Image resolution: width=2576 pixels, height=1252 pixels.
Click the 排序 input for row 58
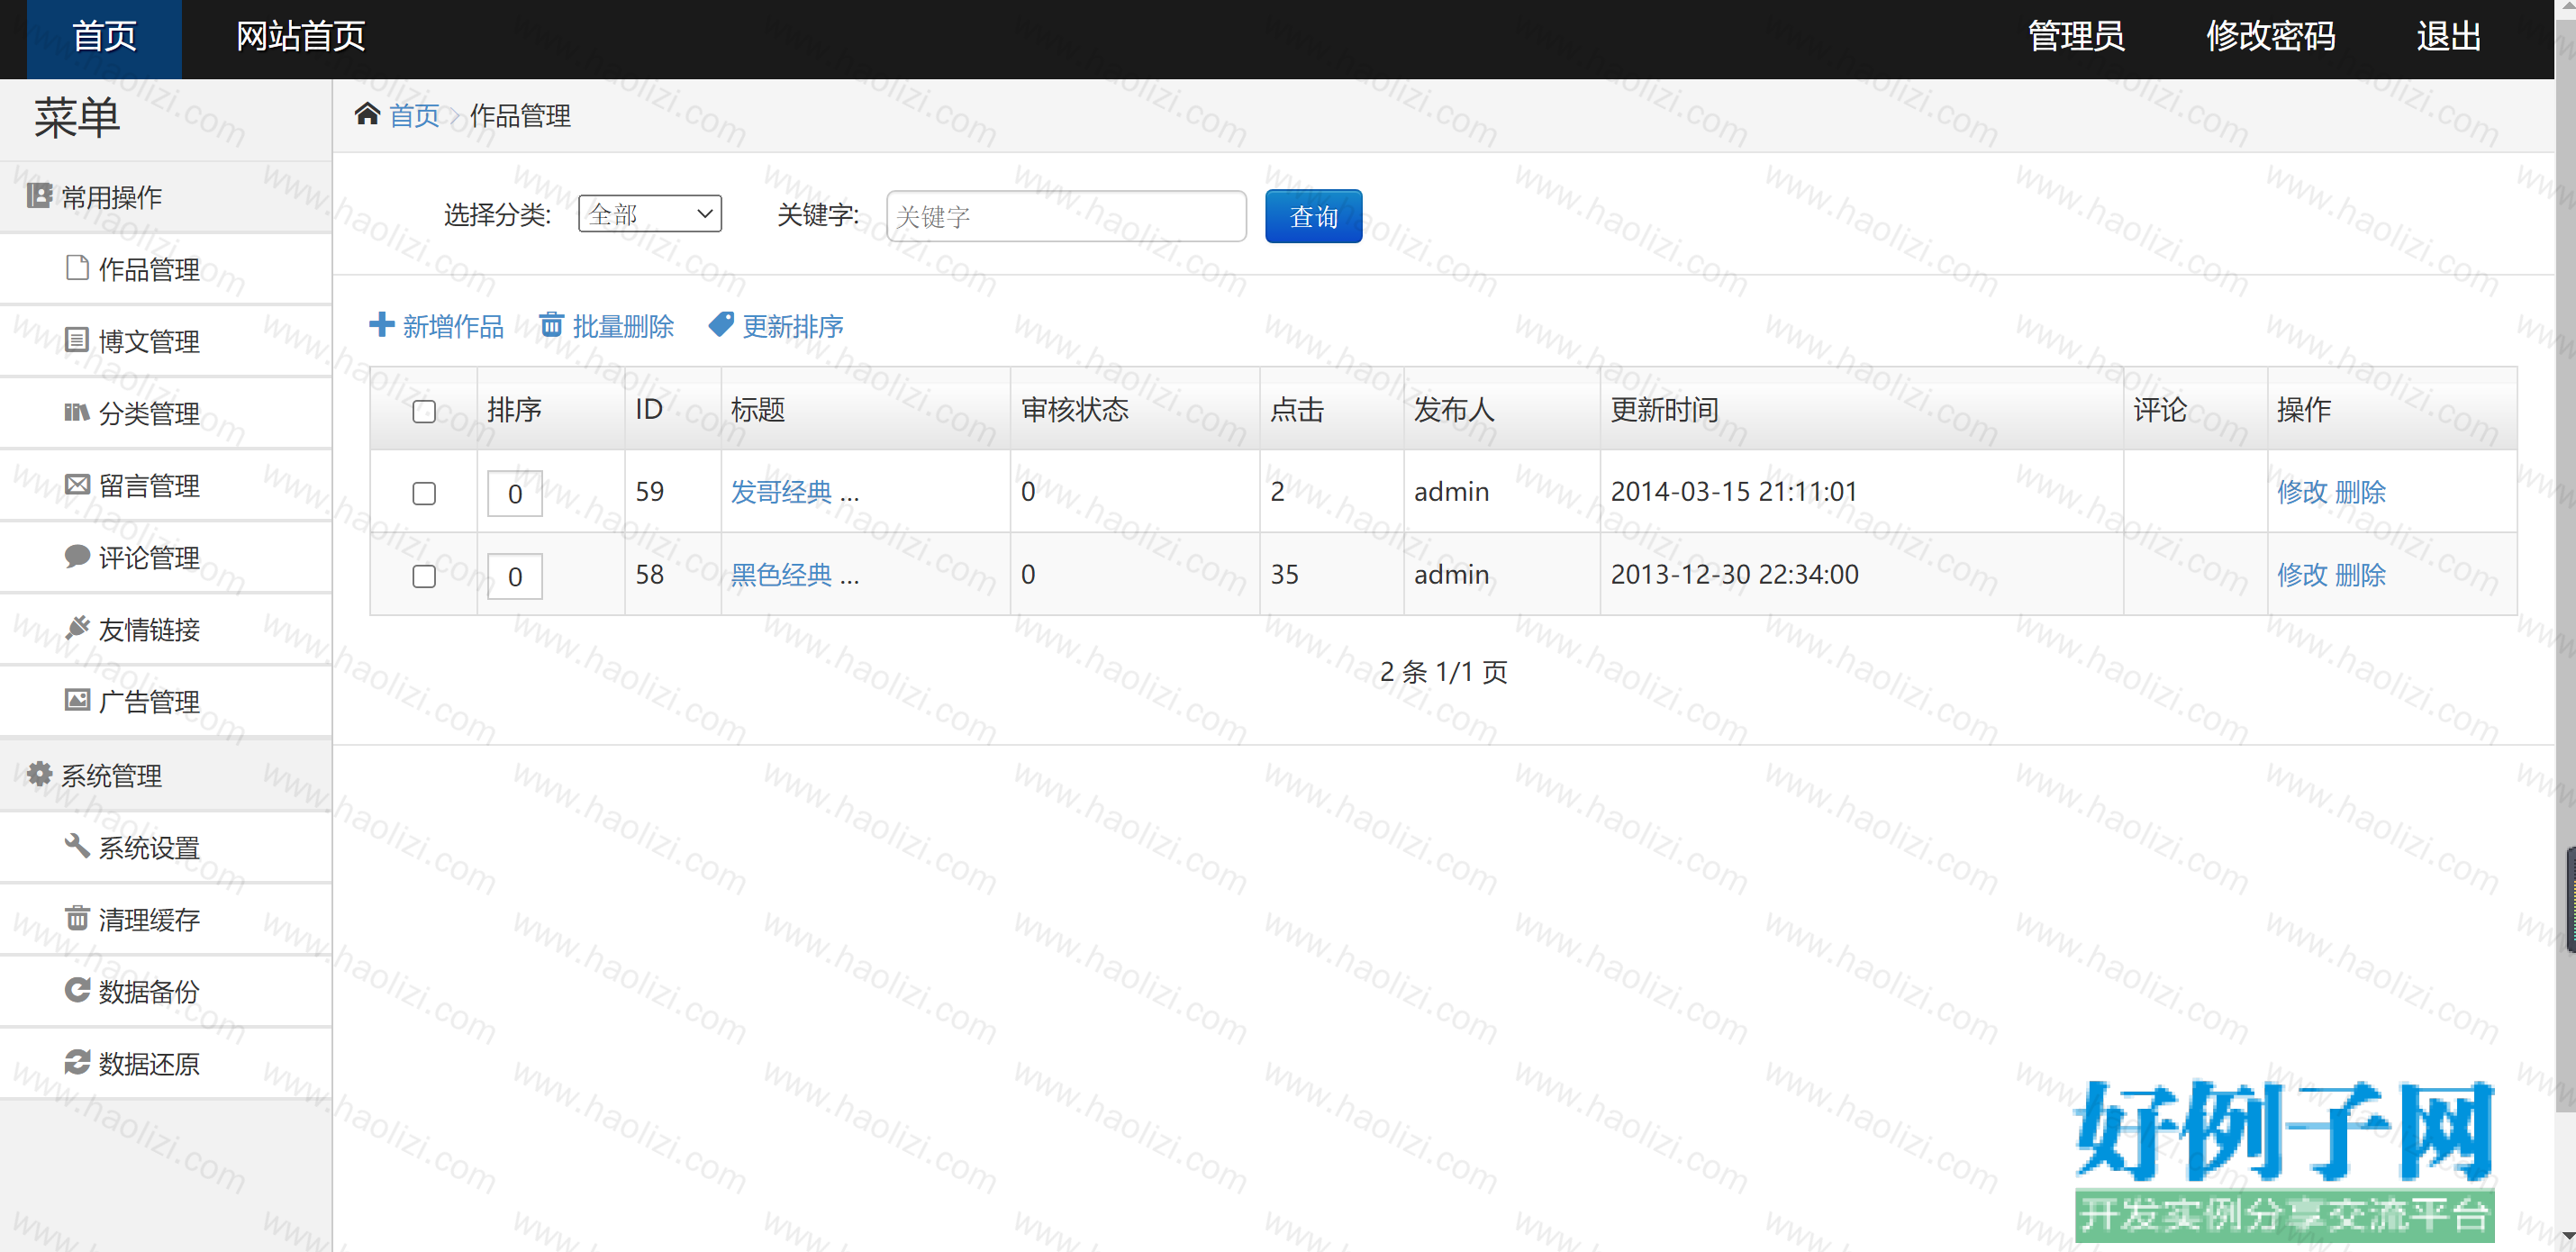pyautogui.click(x=515, y=576)
